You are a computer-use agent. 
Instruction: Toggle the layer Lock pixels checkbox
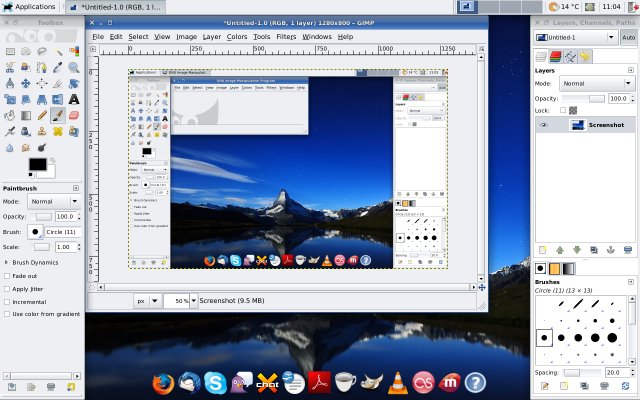(563, 110)
